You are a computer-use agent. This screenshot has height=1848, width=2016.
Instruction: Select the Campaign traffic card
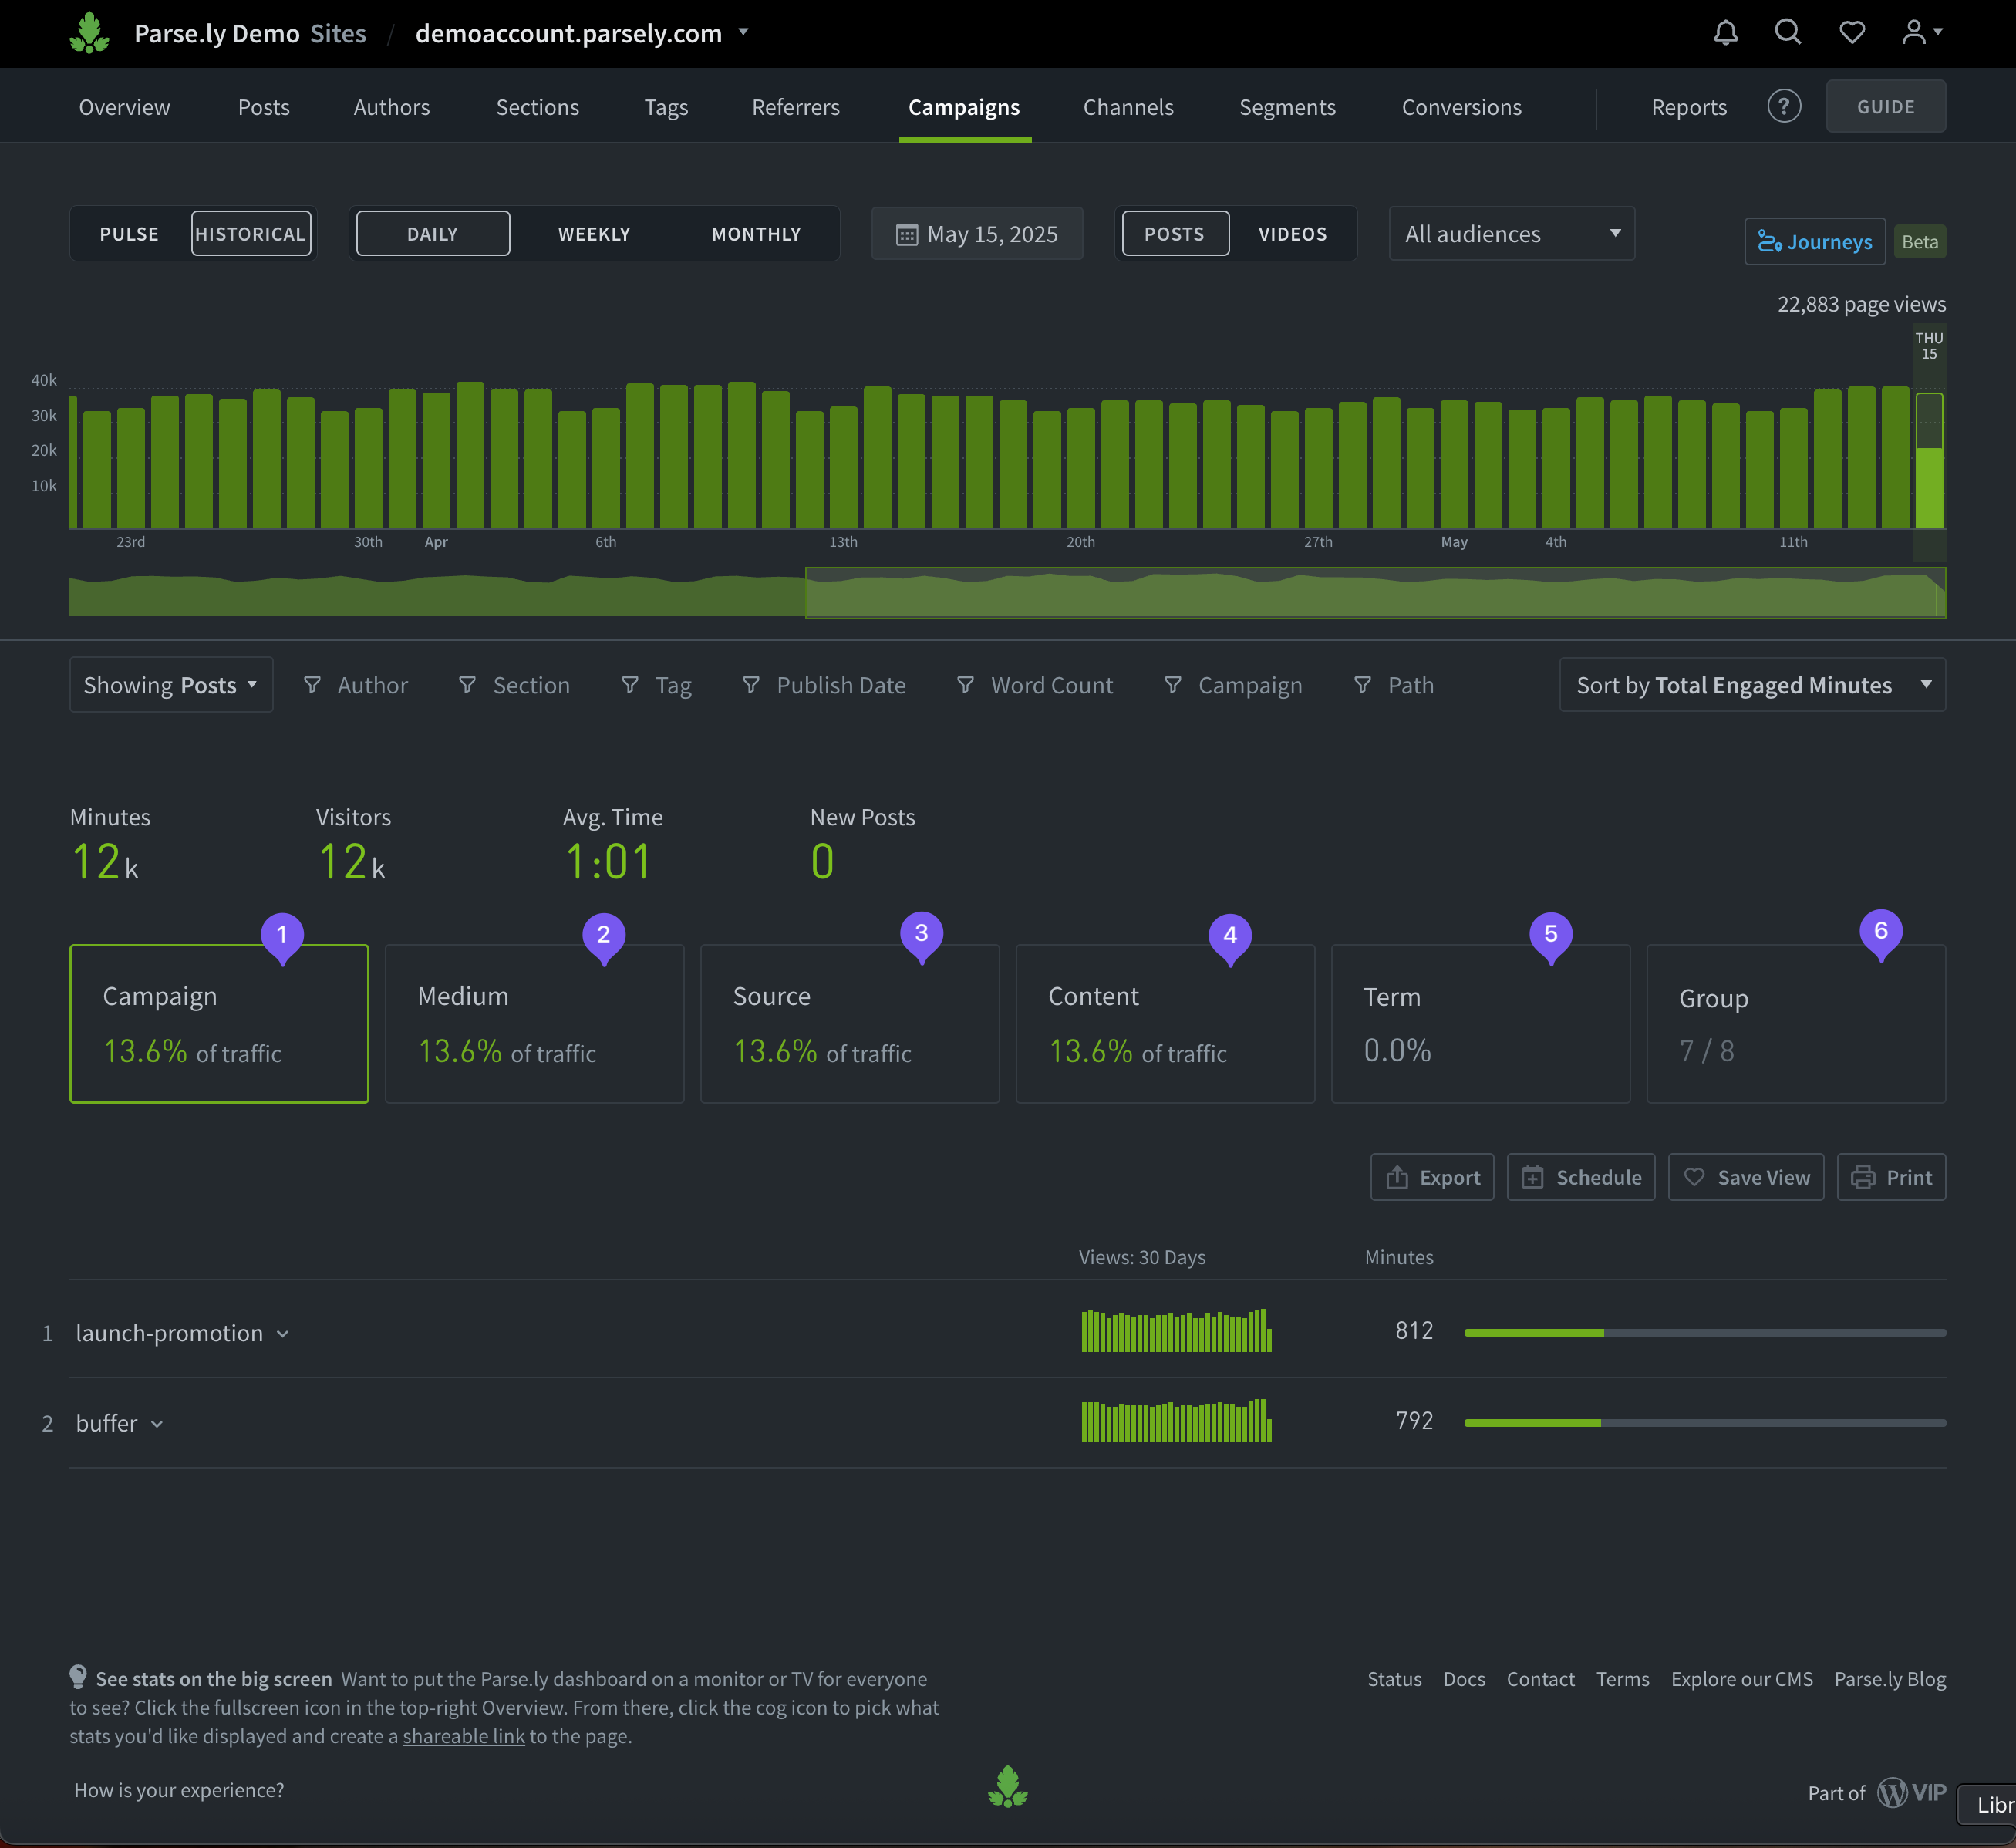tap(219, 1024)
